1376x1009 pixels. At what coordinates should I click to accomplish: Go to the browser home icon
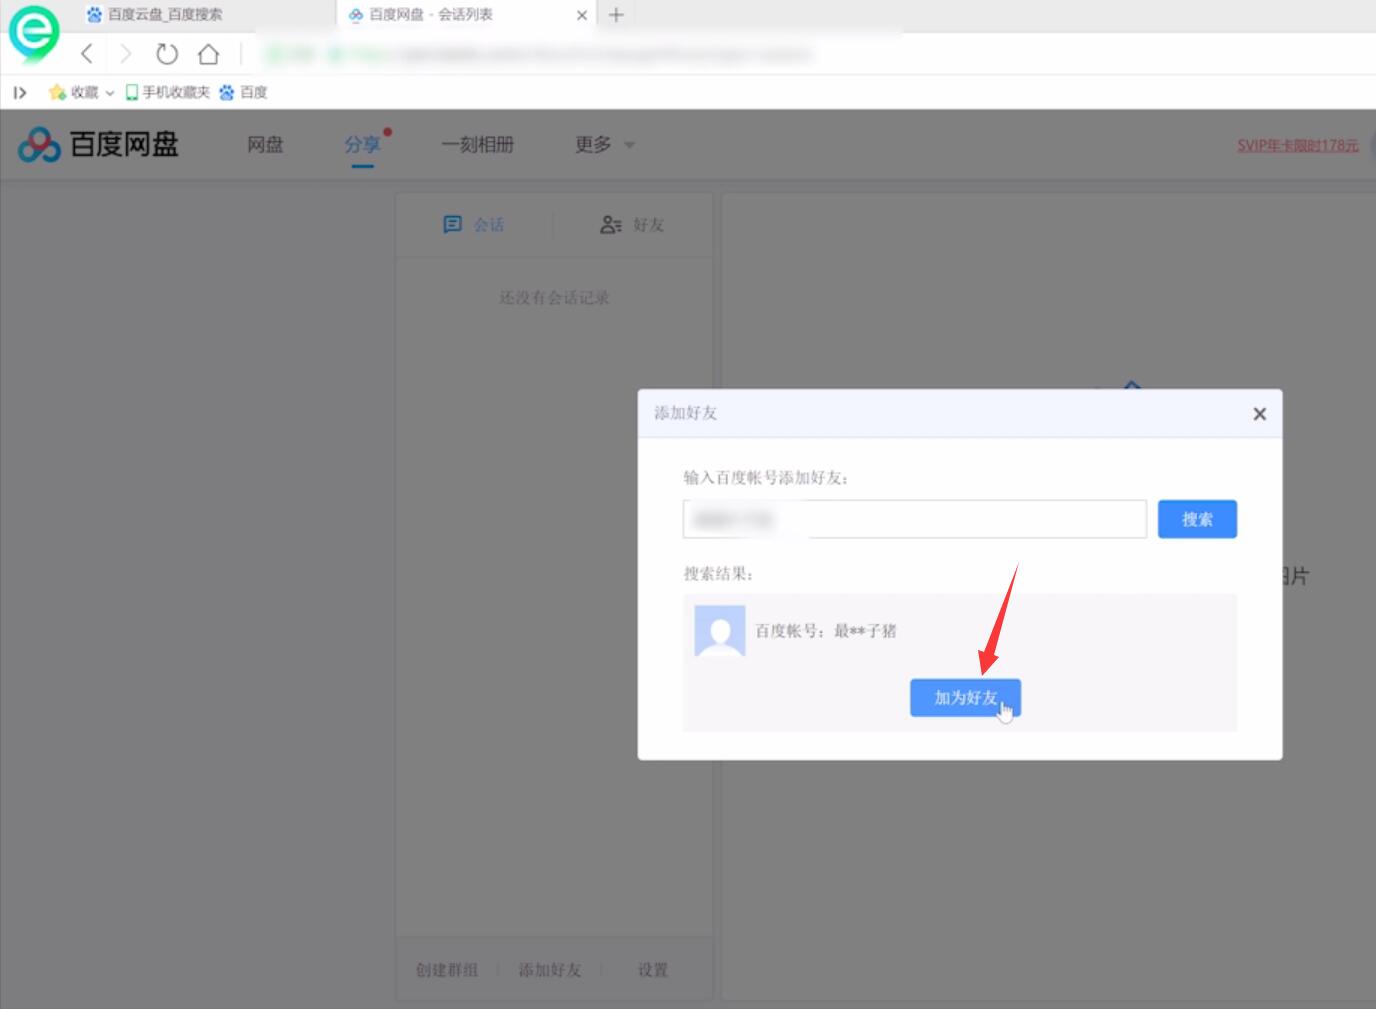pyautogui.click(x=208, y=54)
